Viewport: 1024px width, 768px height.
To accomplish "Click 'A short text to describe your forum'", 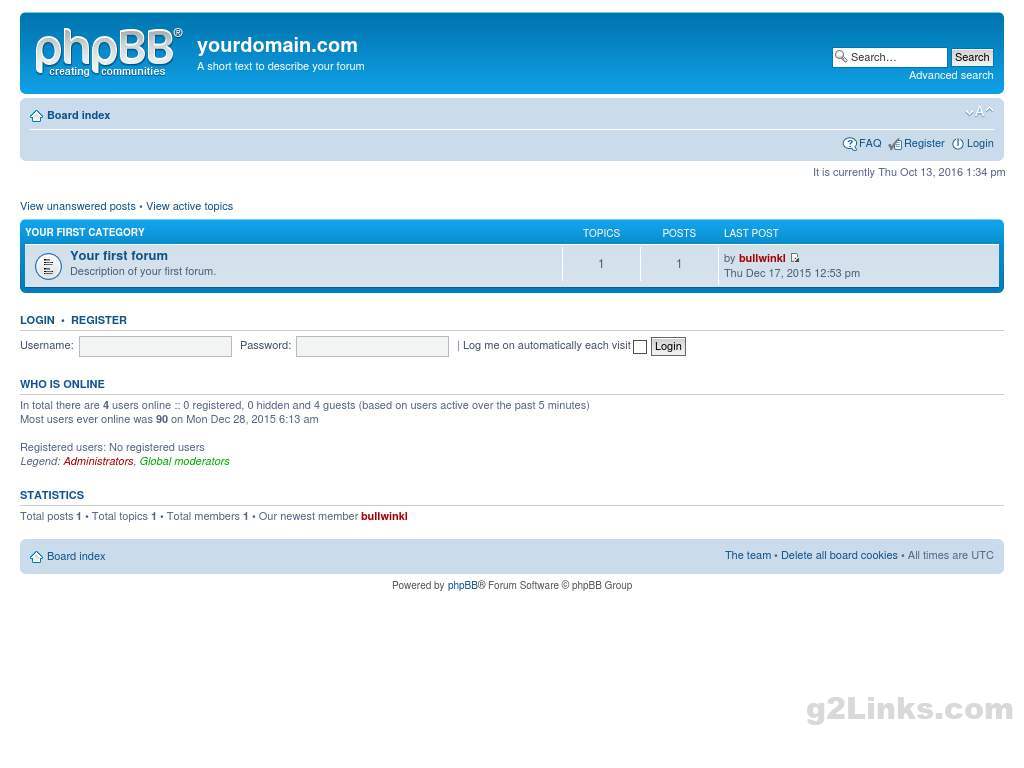I will (x=281, y=66).
